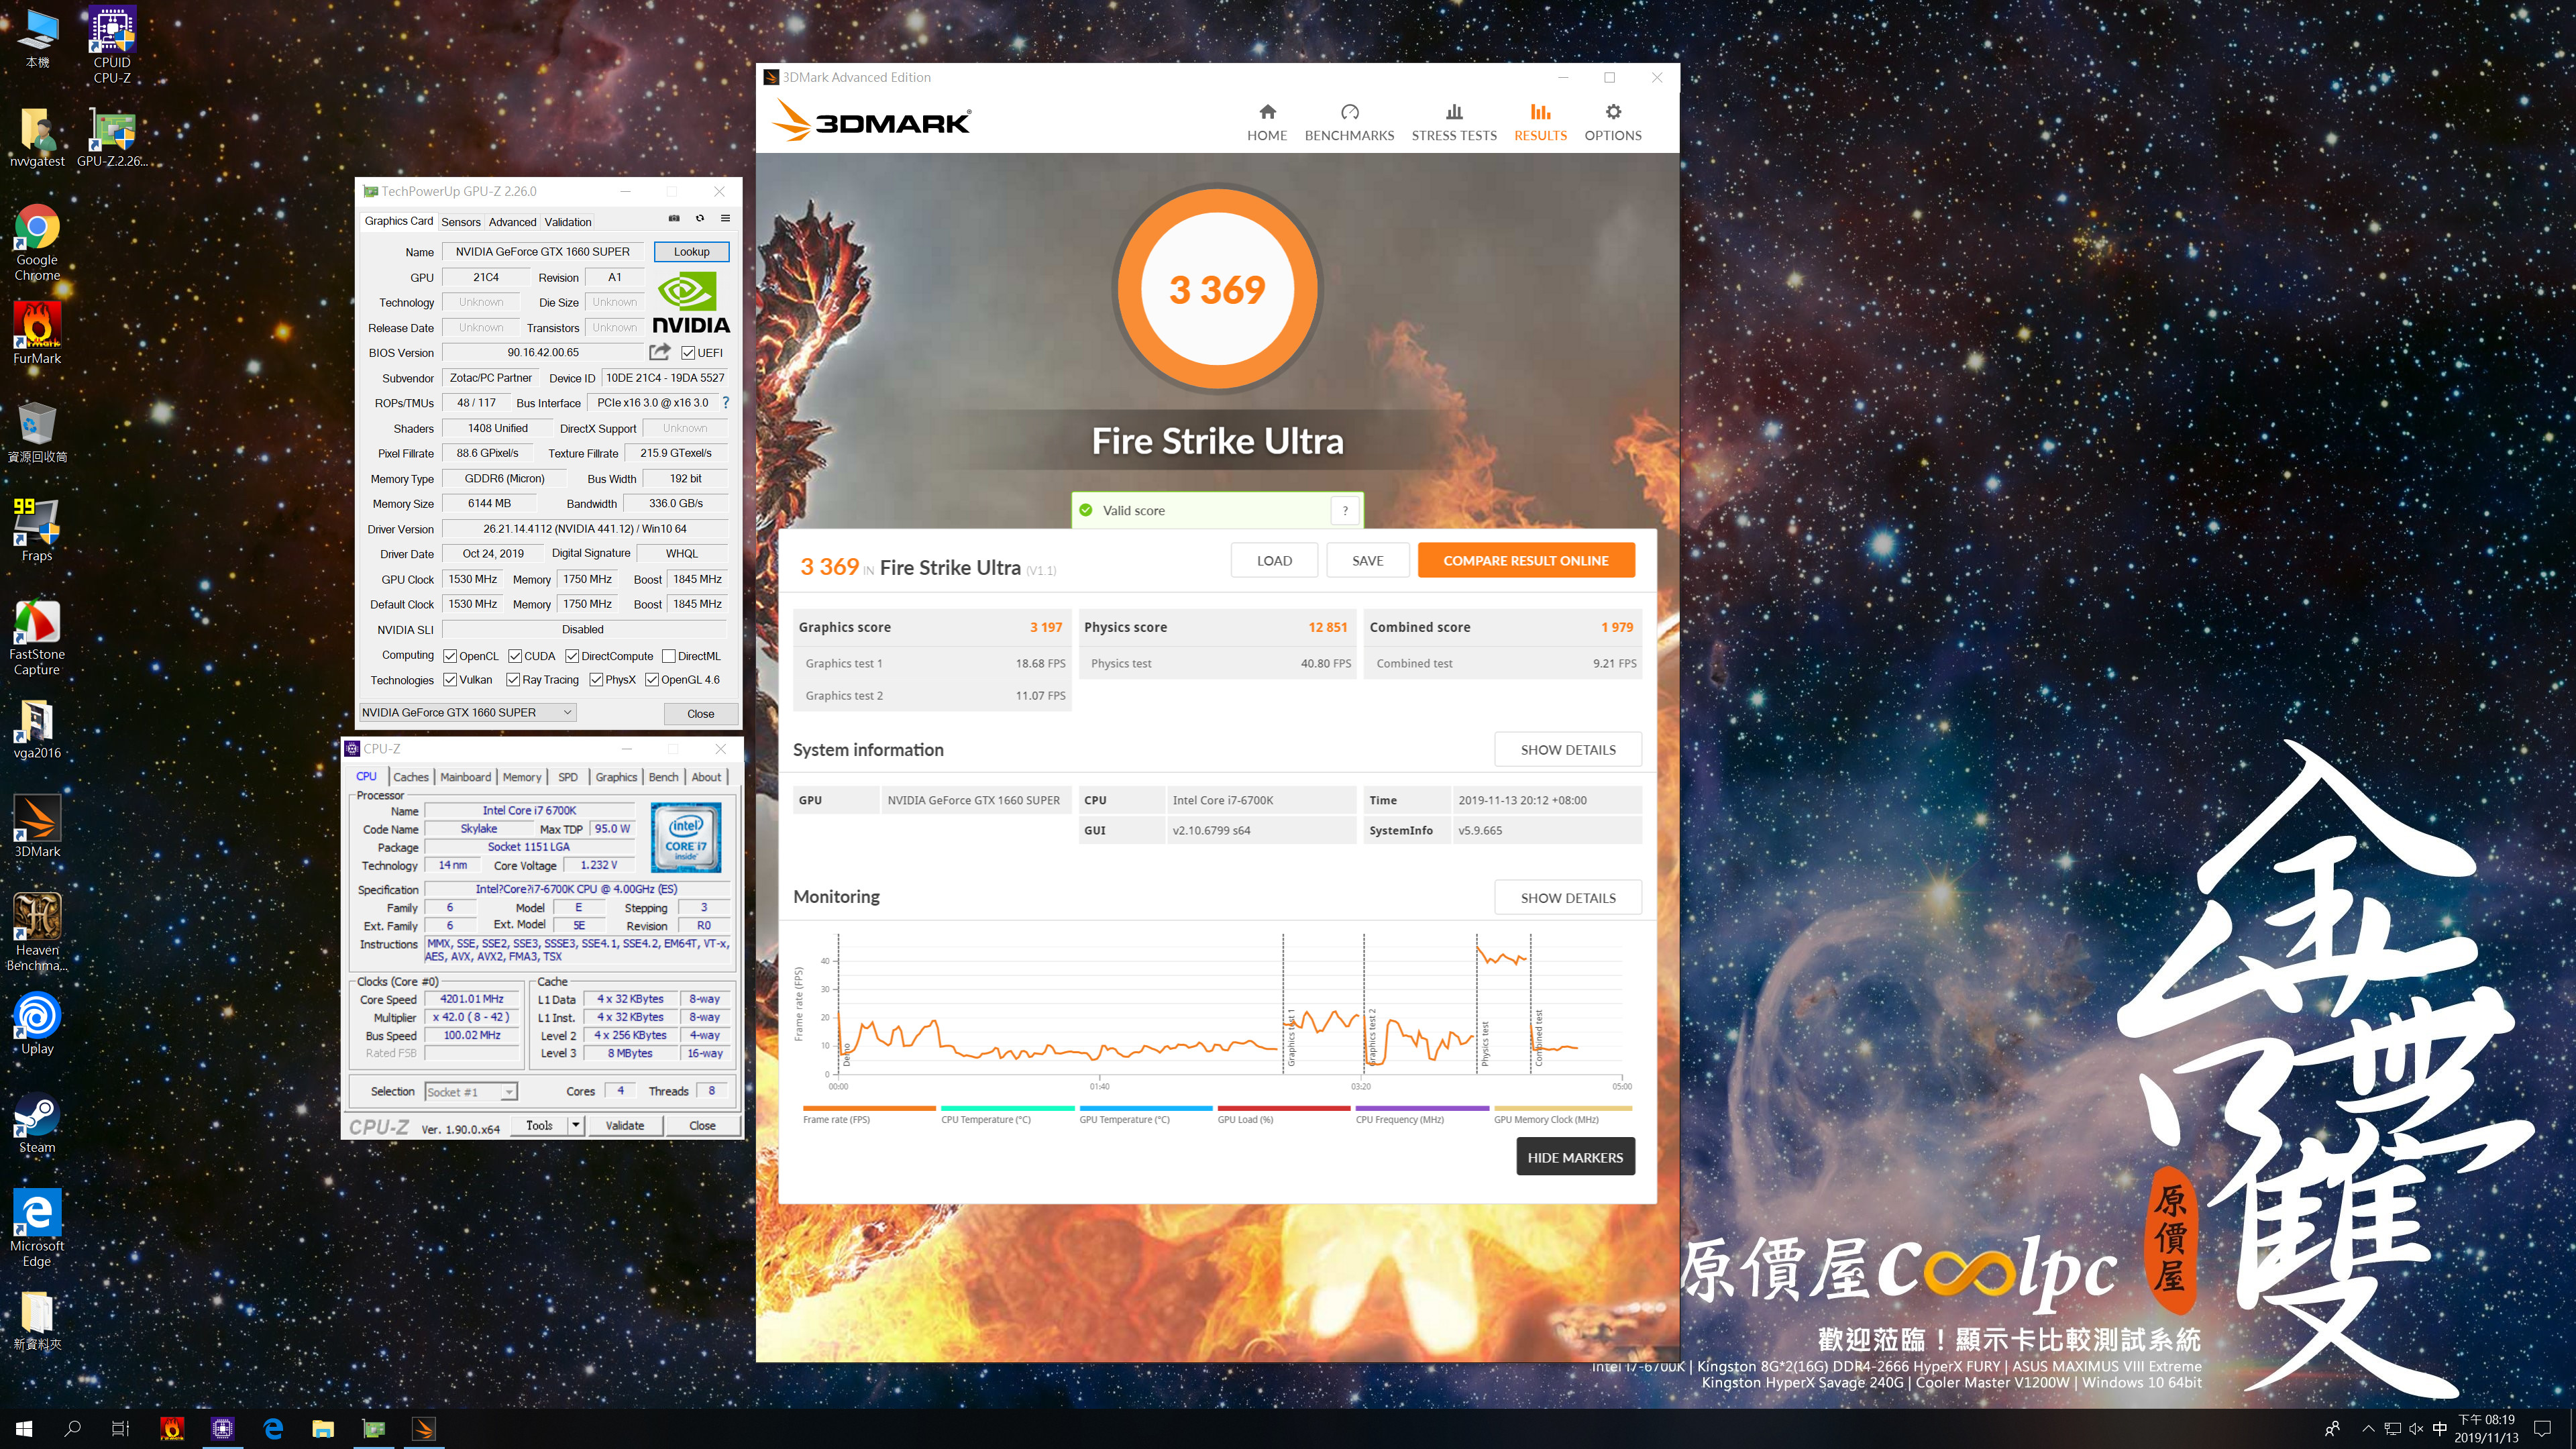Screen dimensions: 2576x1449
Task: Open the FastStone Capture desktop shortcut
Action: click(x=37, y=638)
